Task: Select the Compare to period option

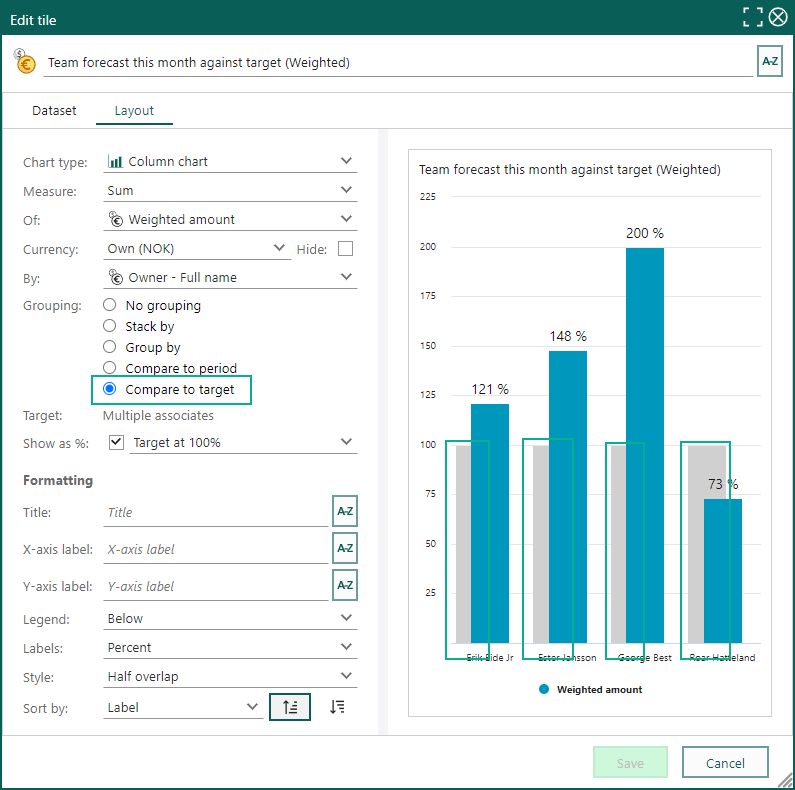Action: (110, 368)
